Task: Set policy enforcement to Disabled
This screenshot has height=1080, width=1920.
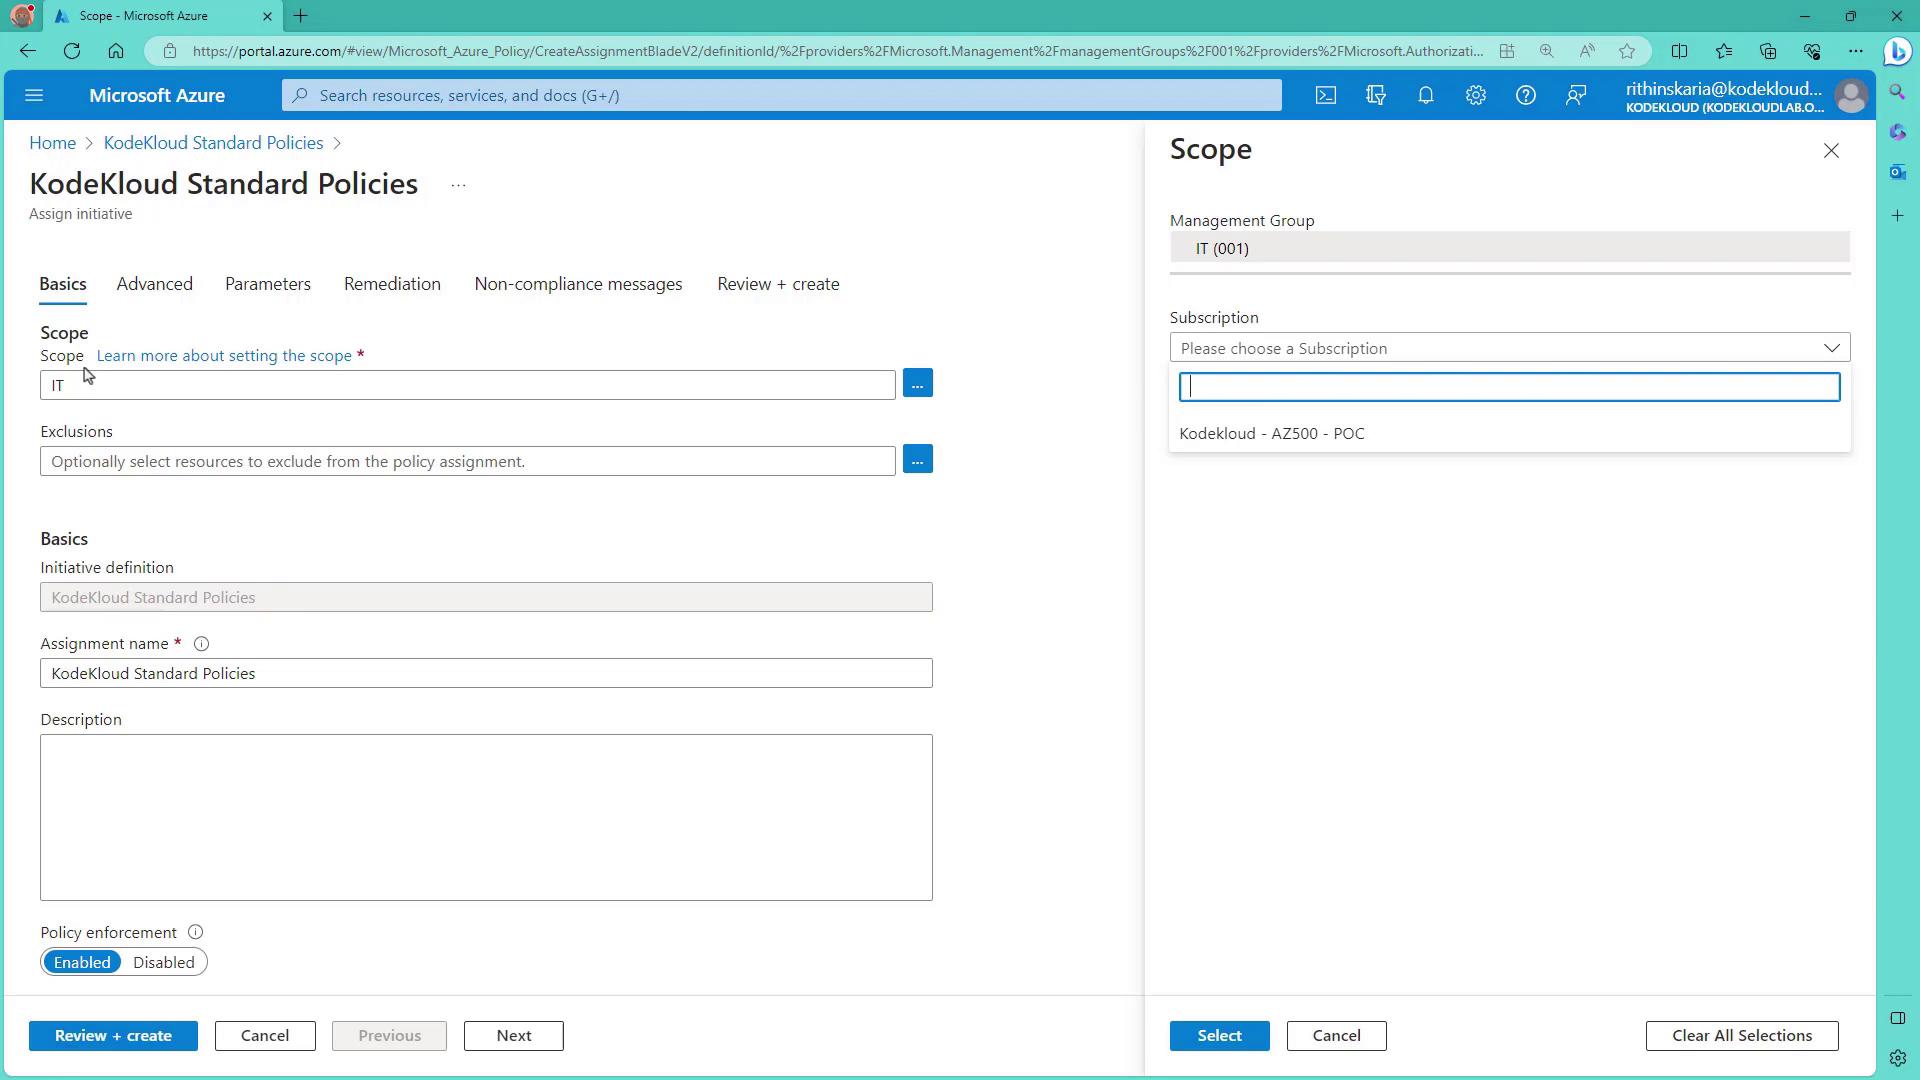Action: point(163,962)
